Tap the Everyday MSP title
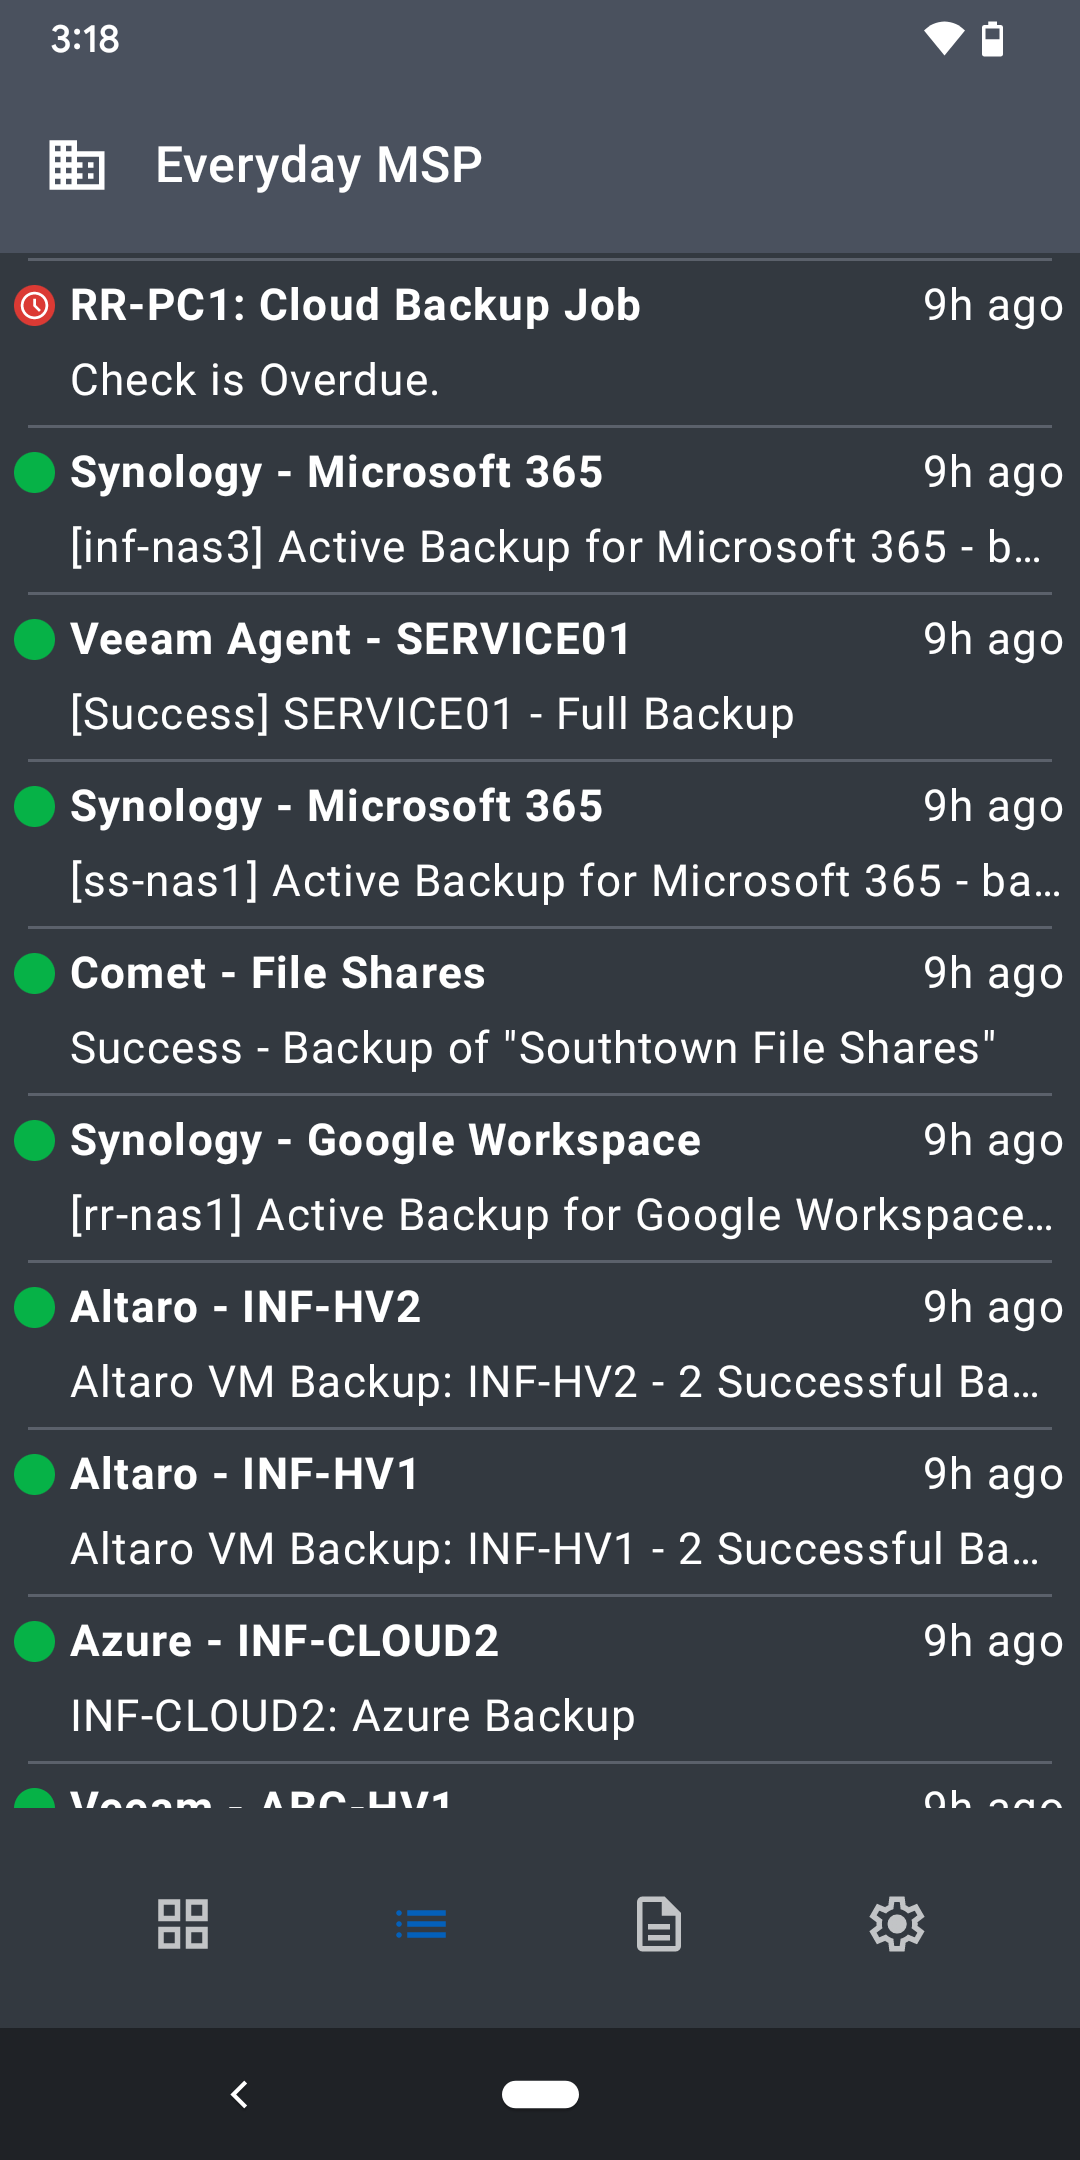The height and width of the screenshot is (2160, 1080). tap(319, 165)
